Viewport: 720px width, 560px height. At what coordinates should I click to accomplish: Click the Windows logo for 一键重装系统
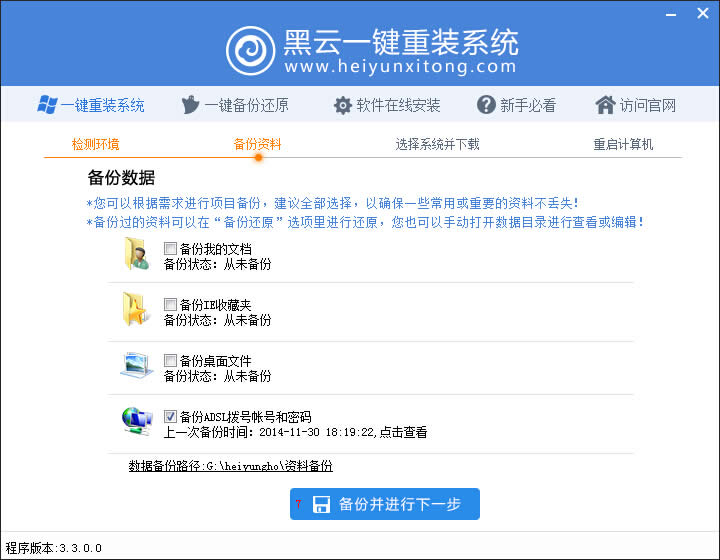(47, 105)
